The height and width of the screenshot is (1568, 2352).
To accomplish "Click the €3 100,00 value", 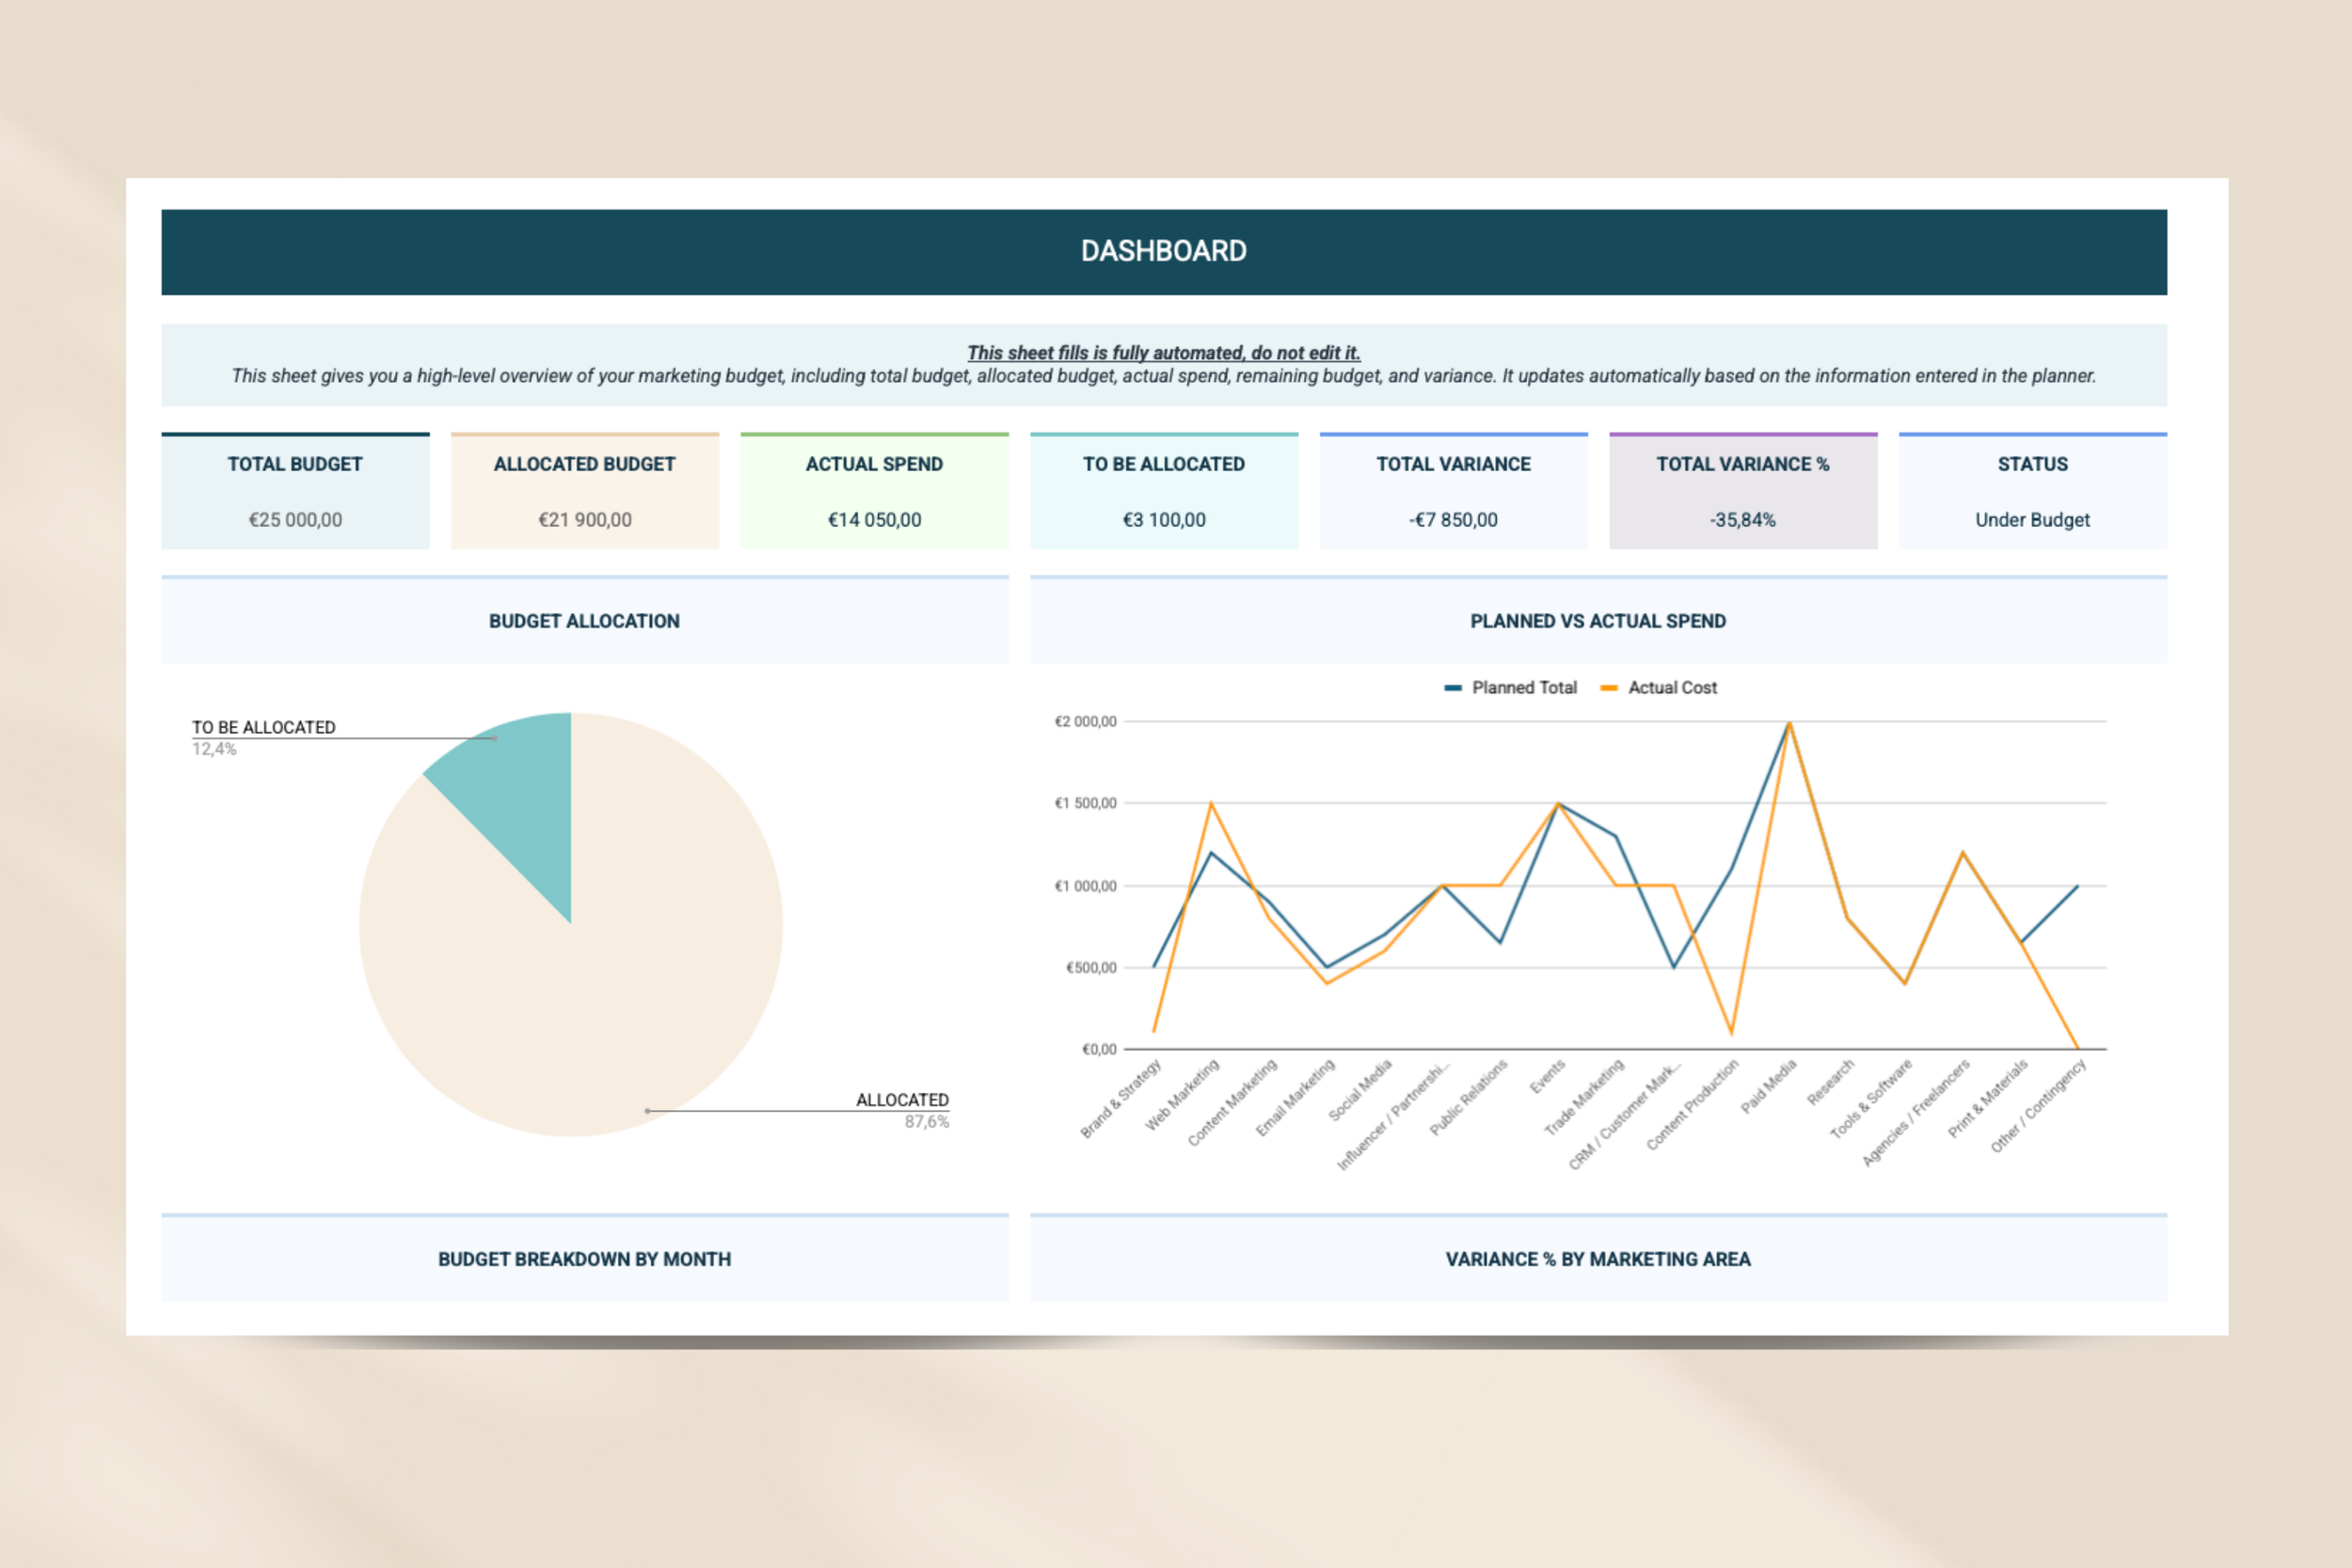I will (1164, 520).
